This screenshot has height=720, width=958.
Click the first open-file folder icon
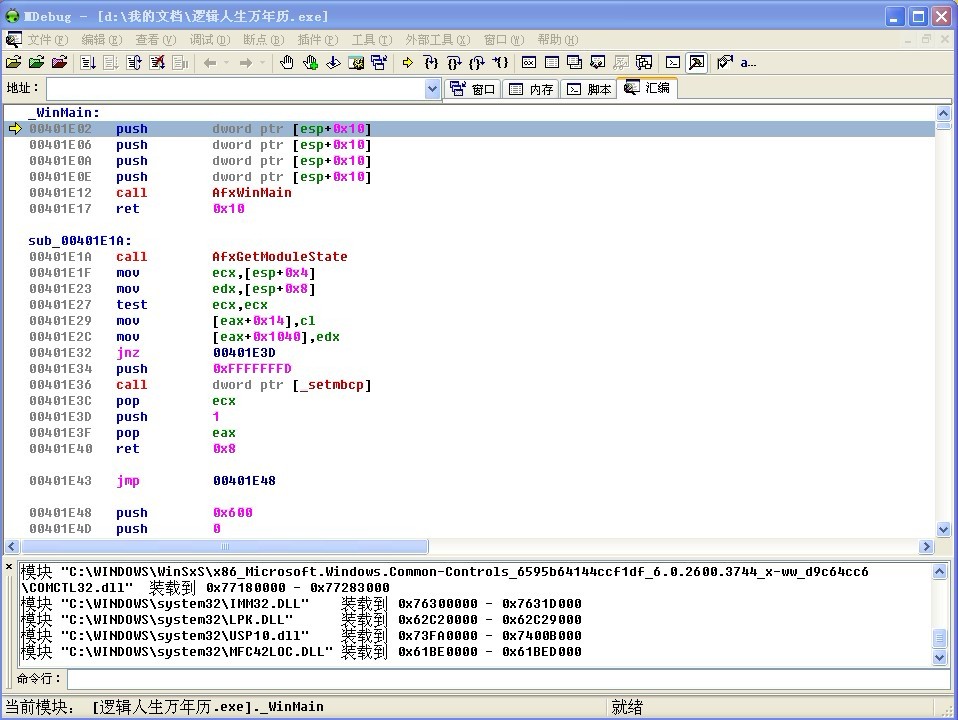14,62
